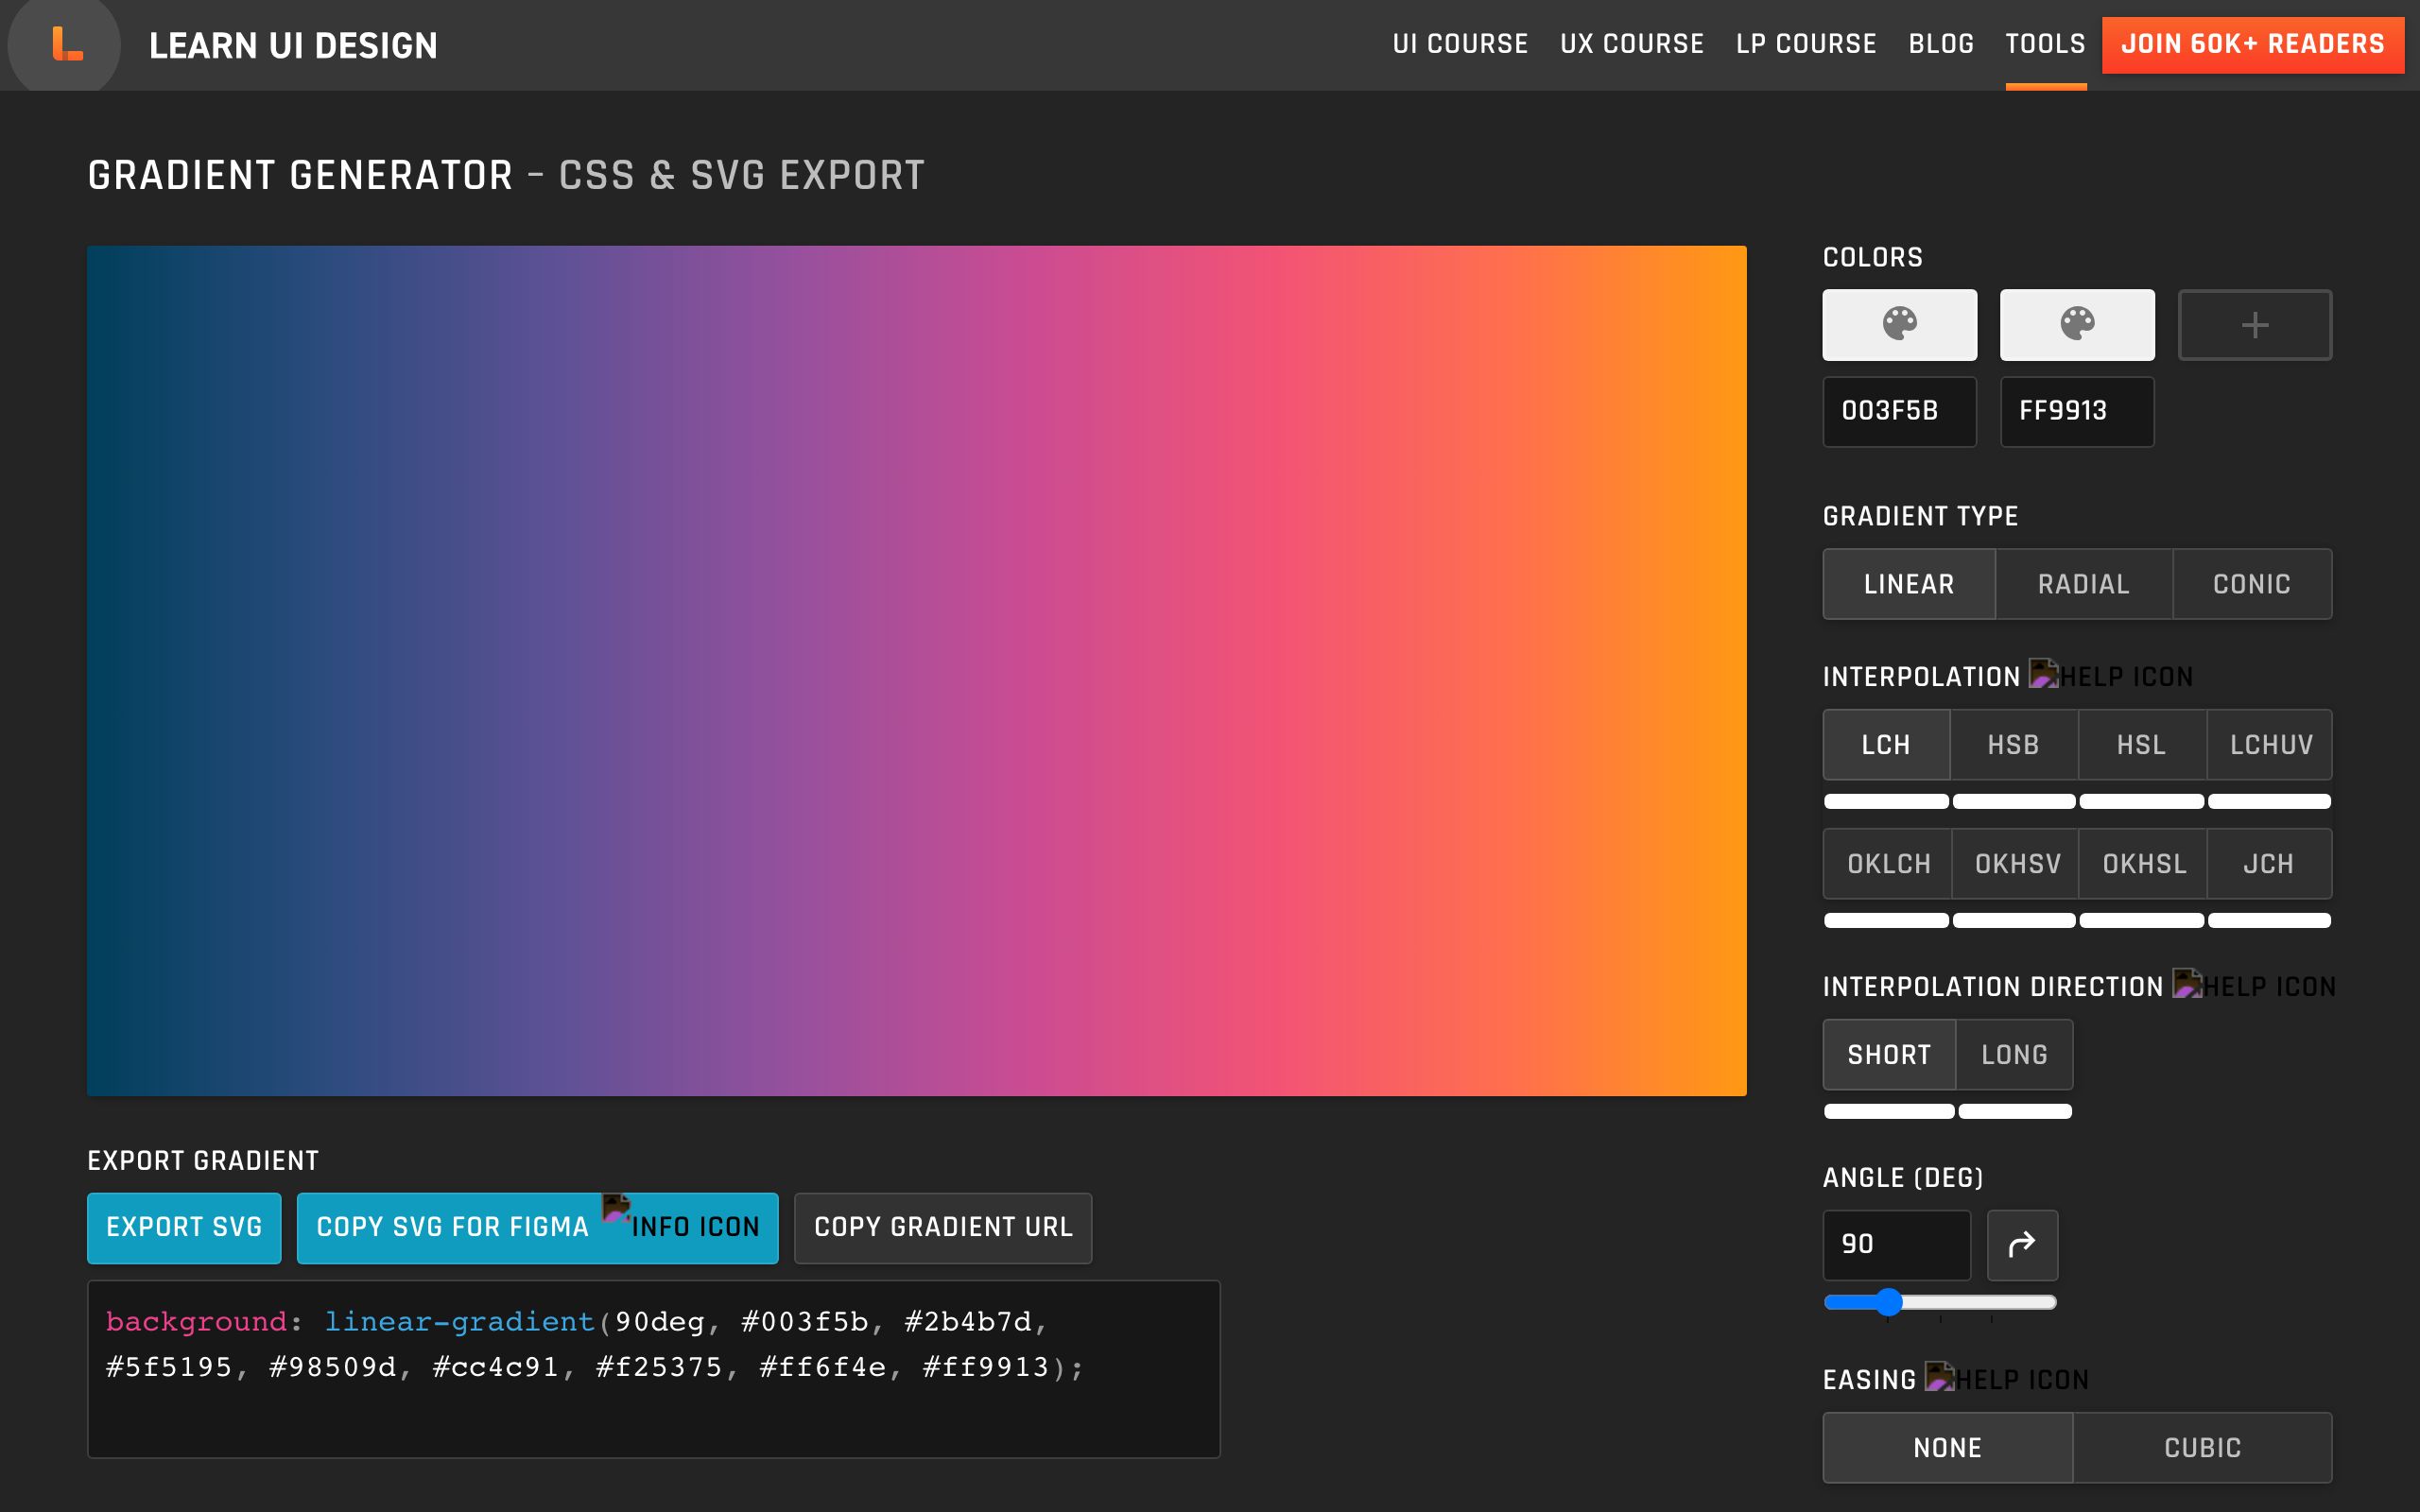
Task: Choose OKHSV interpolation
Action: click(x=2017, y=864)
